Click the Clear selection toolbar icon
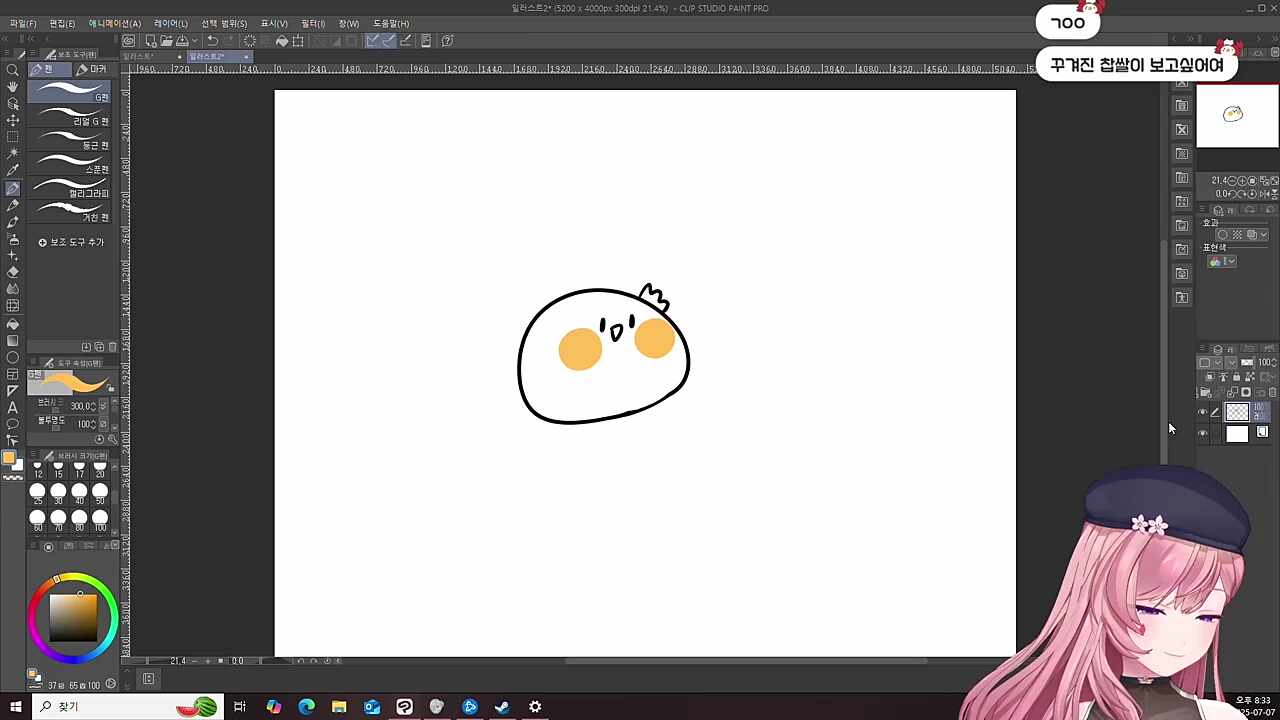1280x720 pixels. [x=250, y=41]
